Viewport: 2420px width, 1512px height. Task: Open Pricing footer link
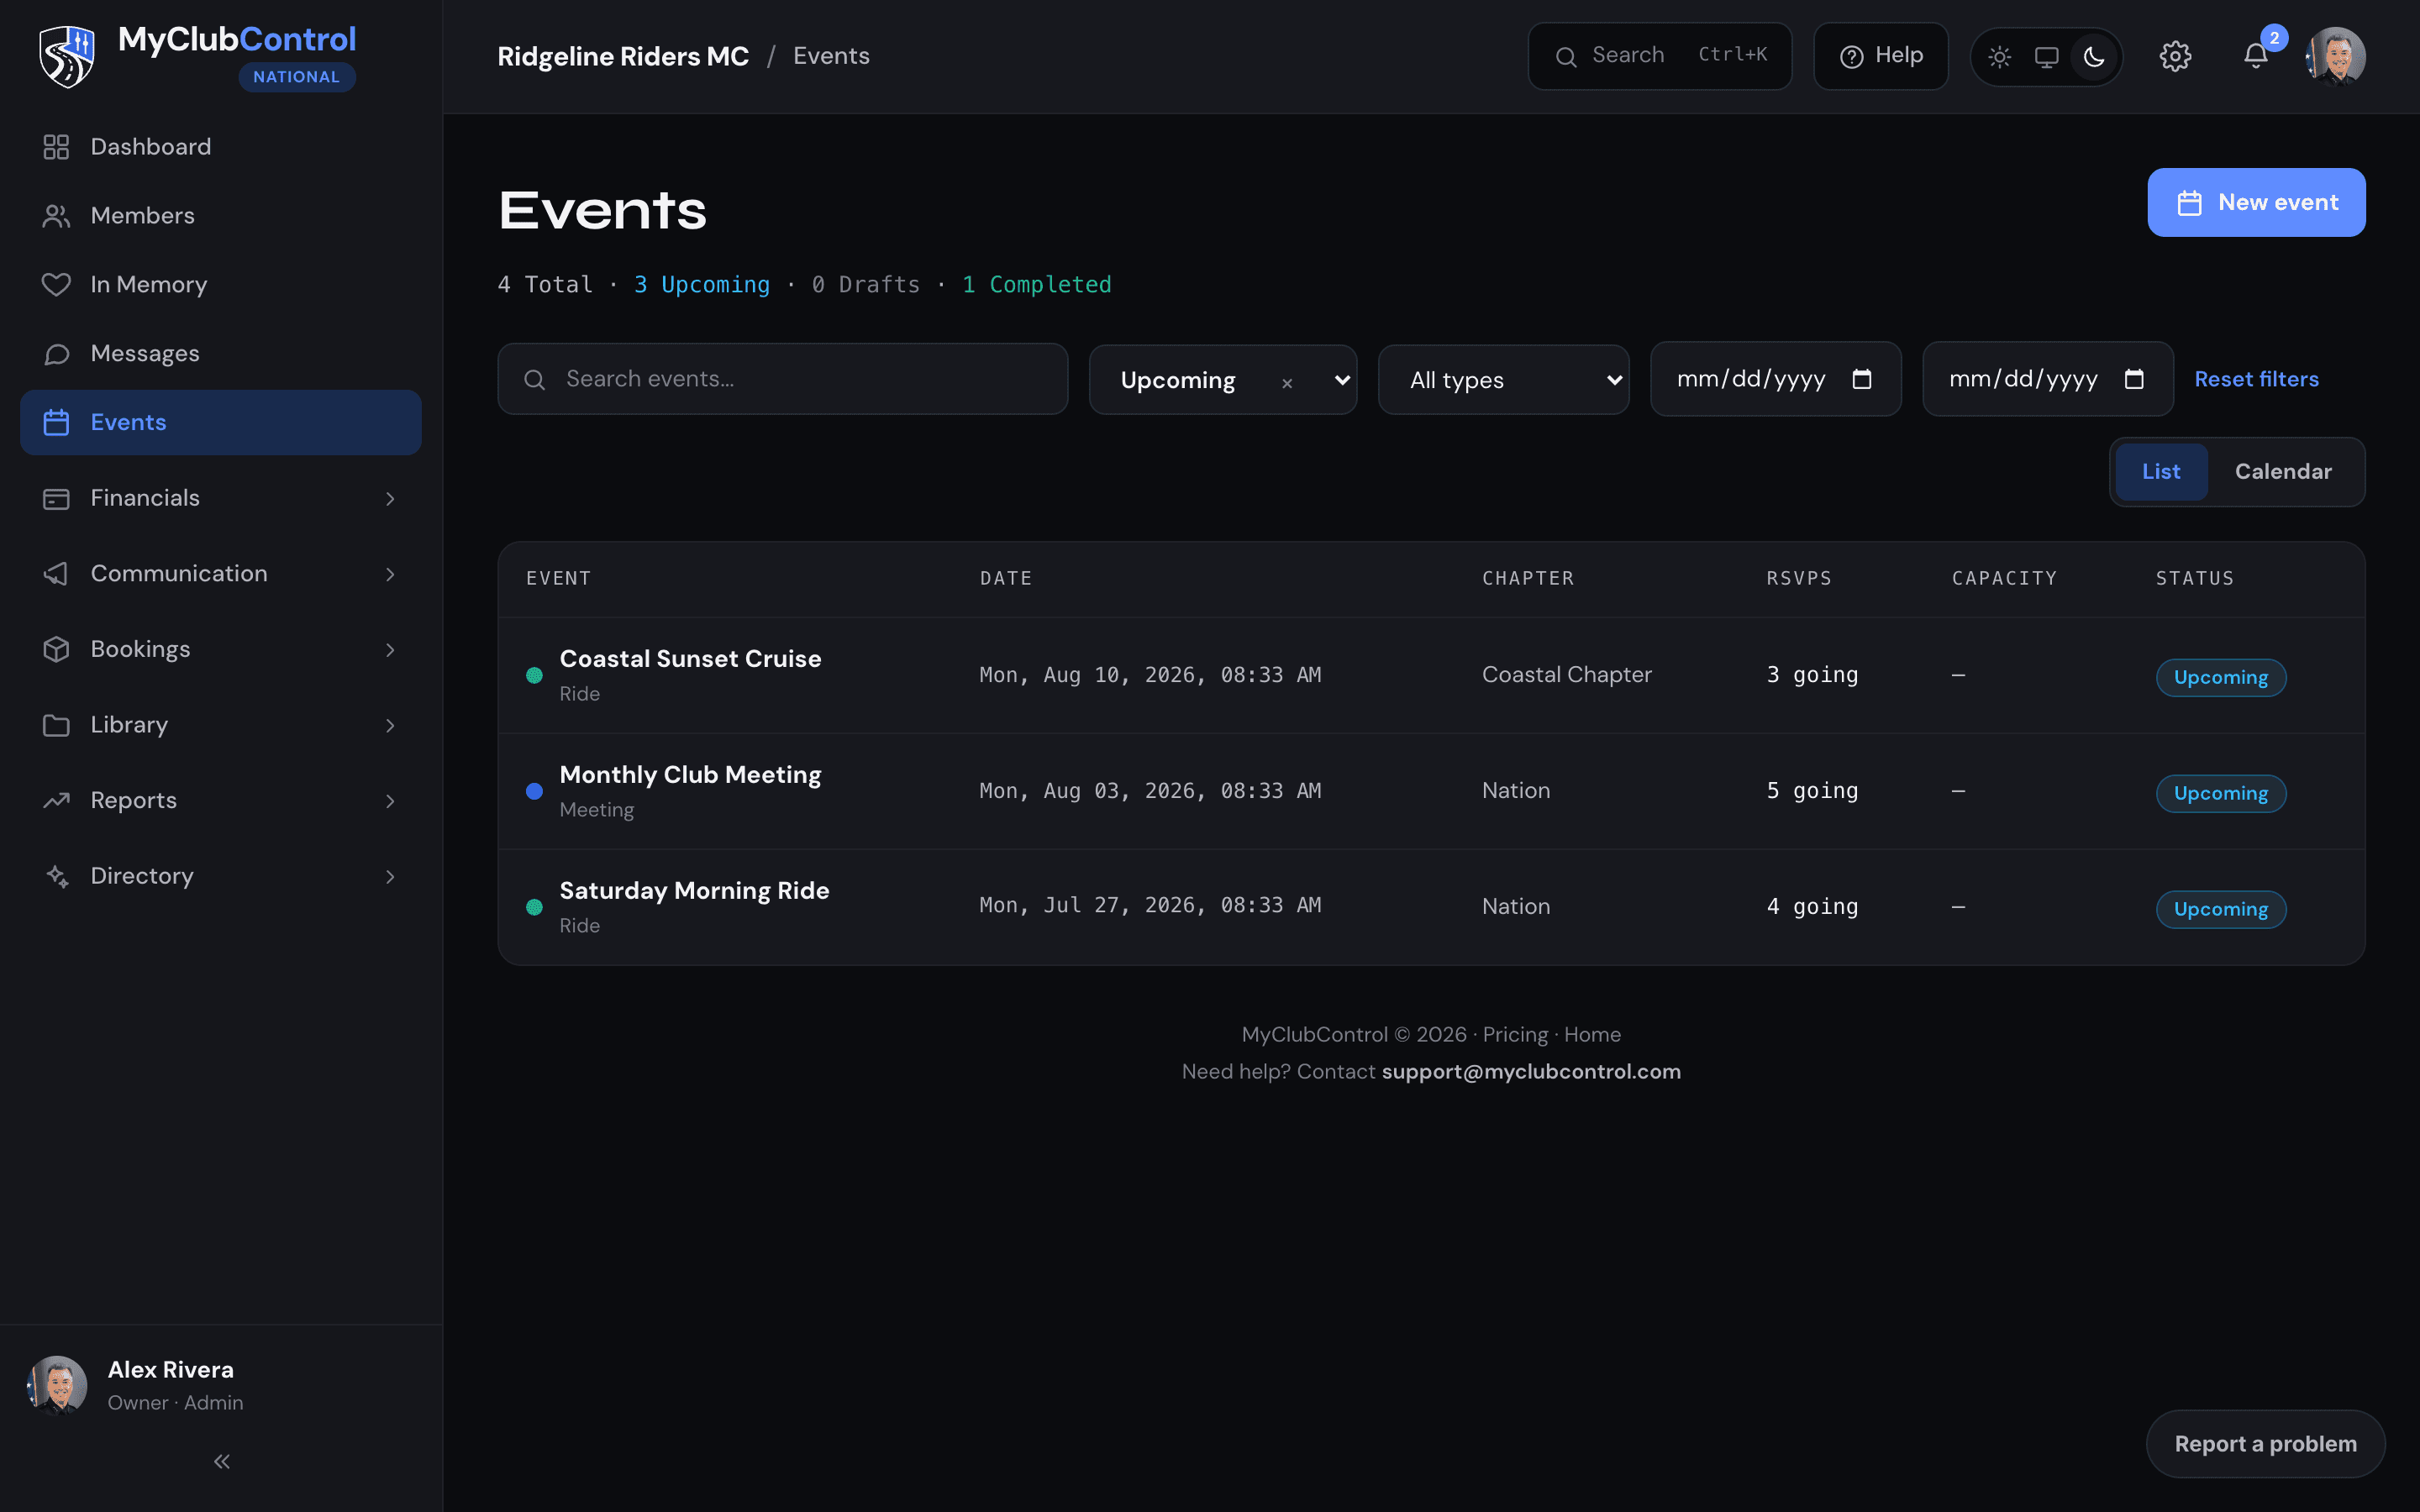coord(1514,1035)
